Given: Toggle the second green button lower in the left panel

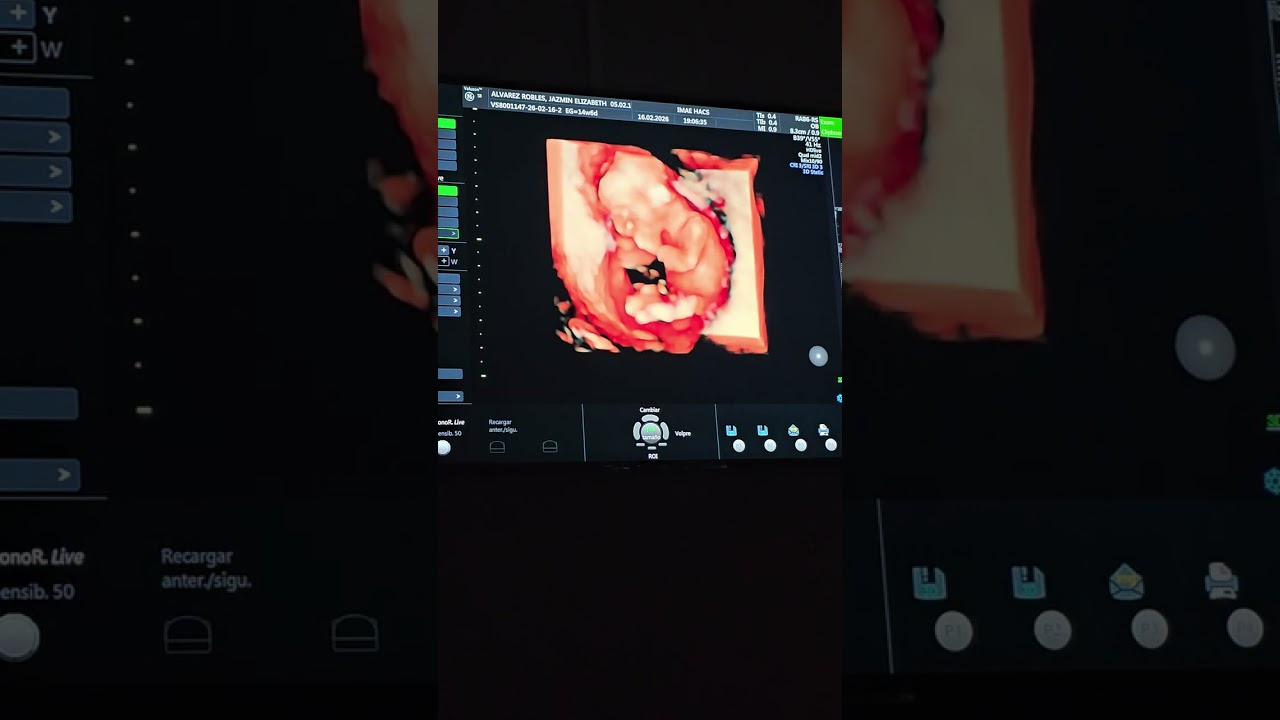Looking at the screenshot, I should point(448,191).
